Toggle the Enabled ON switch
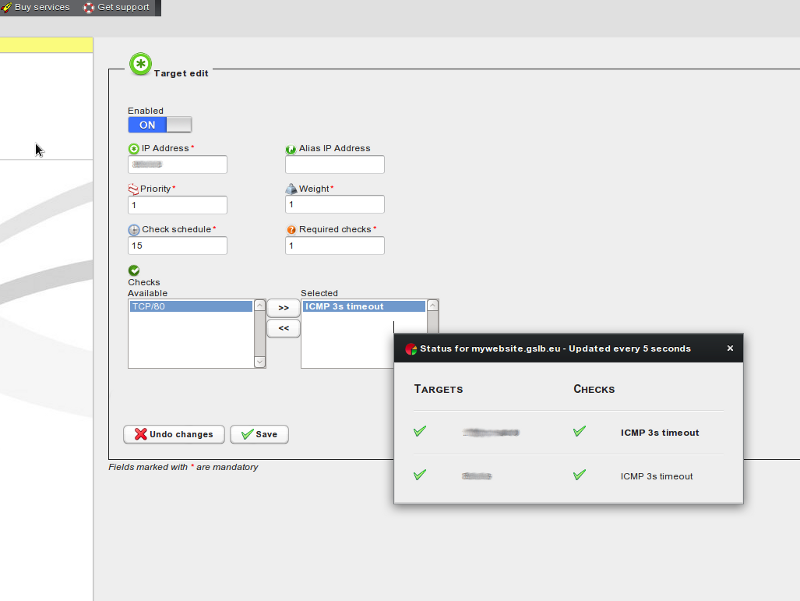The width and height of the screenshot is (800, 601). tap(160, 124)
